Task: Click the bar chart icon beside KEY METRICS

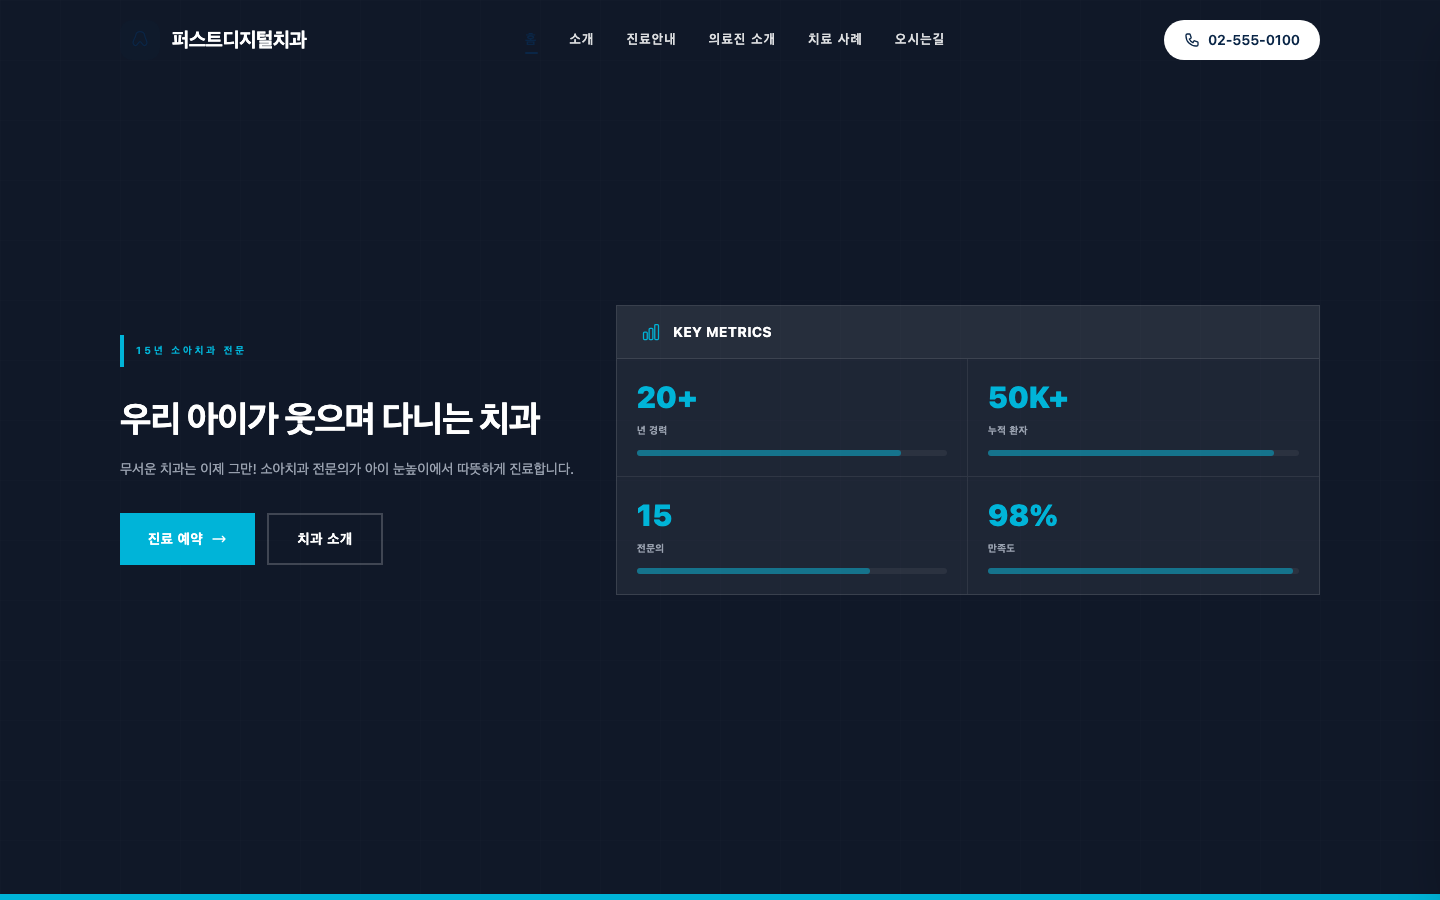Action: click(x=651, y=332)
